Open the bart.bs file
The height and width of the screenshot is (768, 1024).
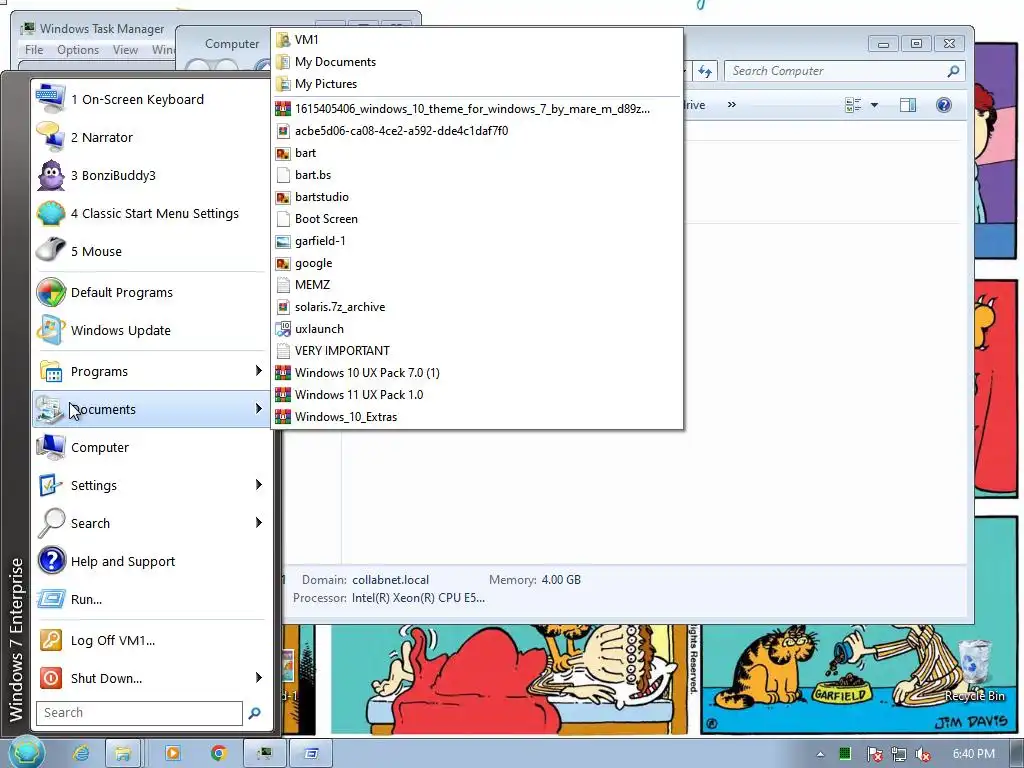[477, 174]
